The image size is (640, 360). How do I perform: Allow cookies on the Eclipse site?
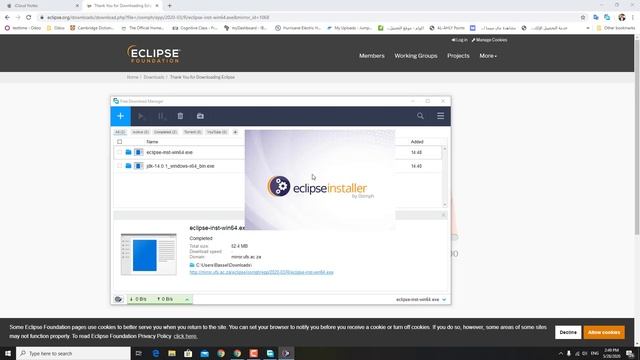coord(604,332)
